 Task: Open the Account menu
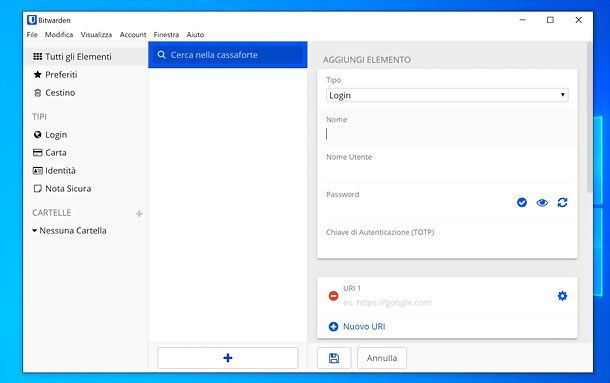(x=133, y=35)
